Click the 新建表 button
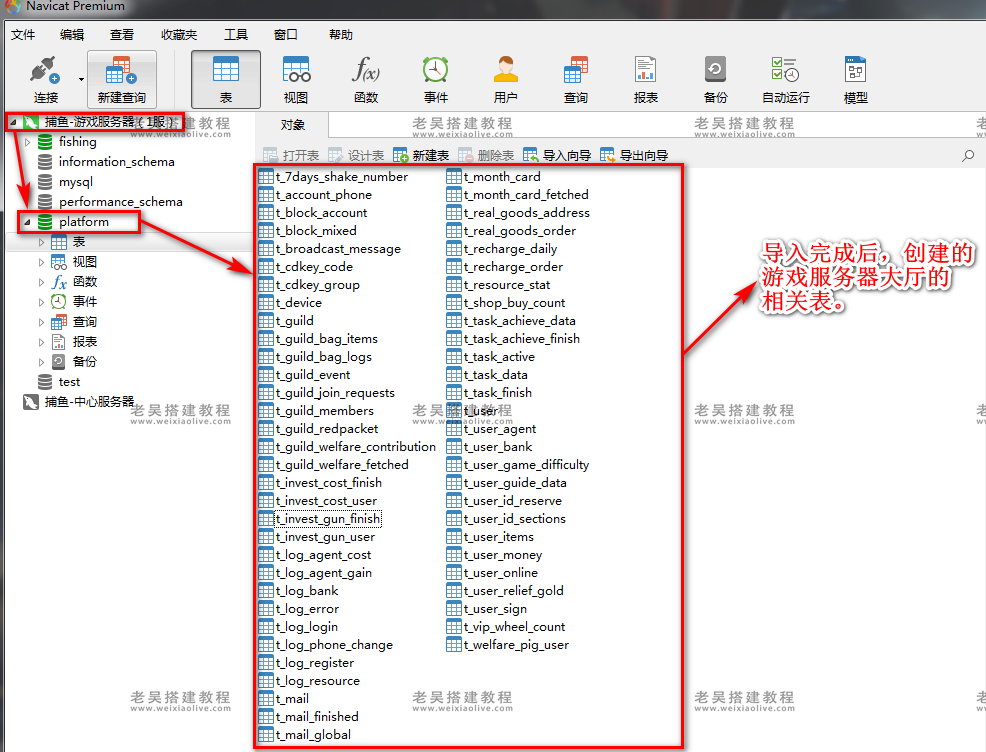 tap(421, 156)
